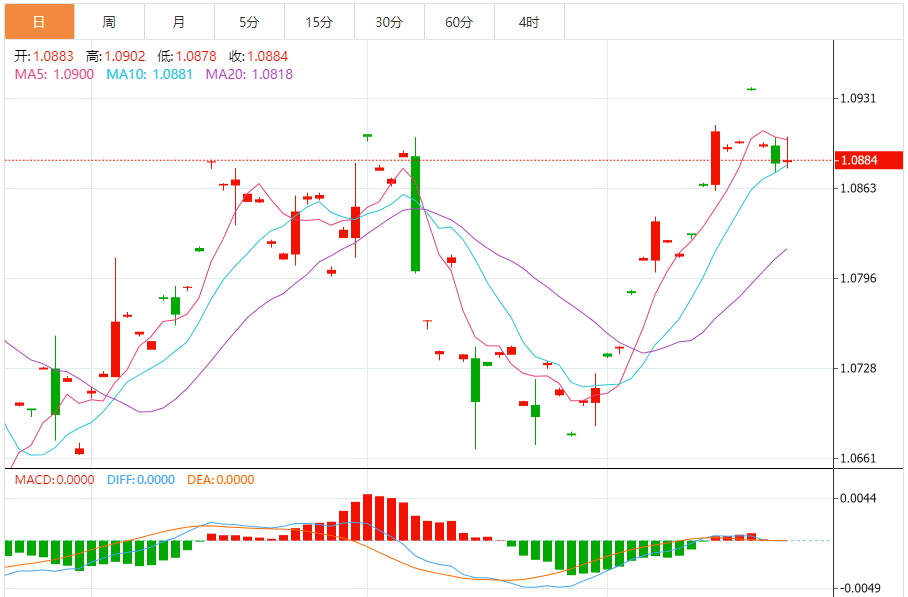This screenshot has width=908, height=597.
Task: Switch to the 60分 timeframe tab
Action: click(459, 22)
